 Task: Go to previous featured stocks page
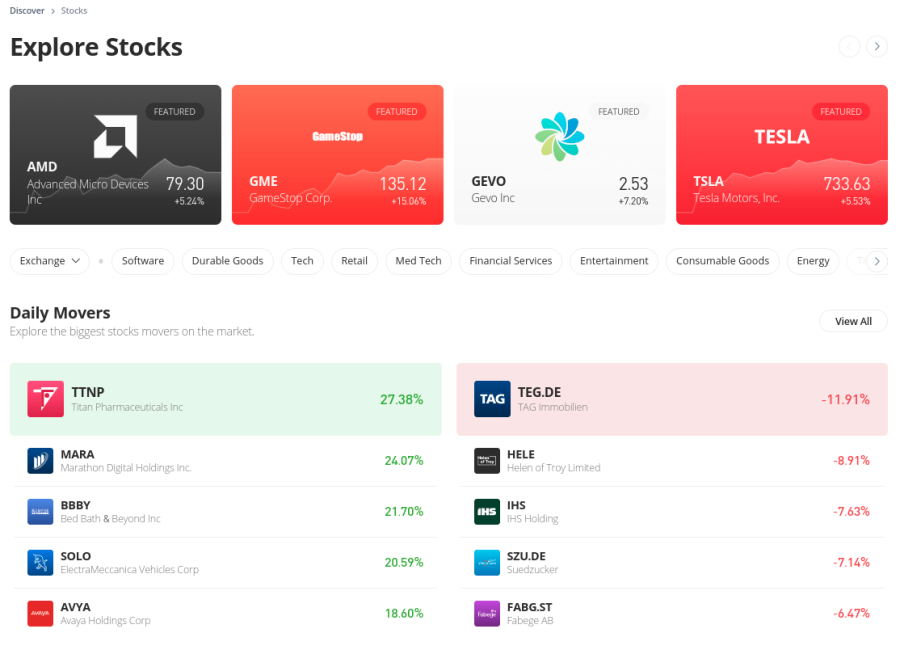[849, 46]
